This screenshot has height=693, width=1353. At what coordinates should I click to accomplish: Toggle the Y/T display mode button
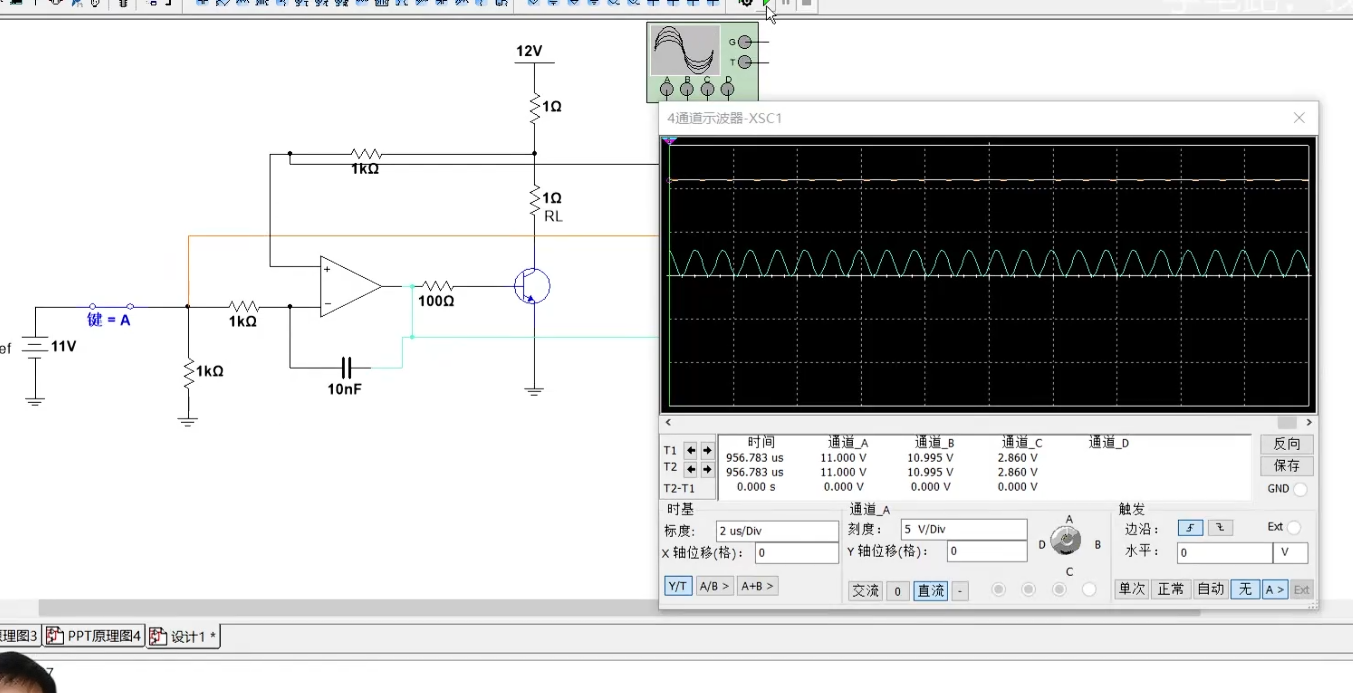678,586
